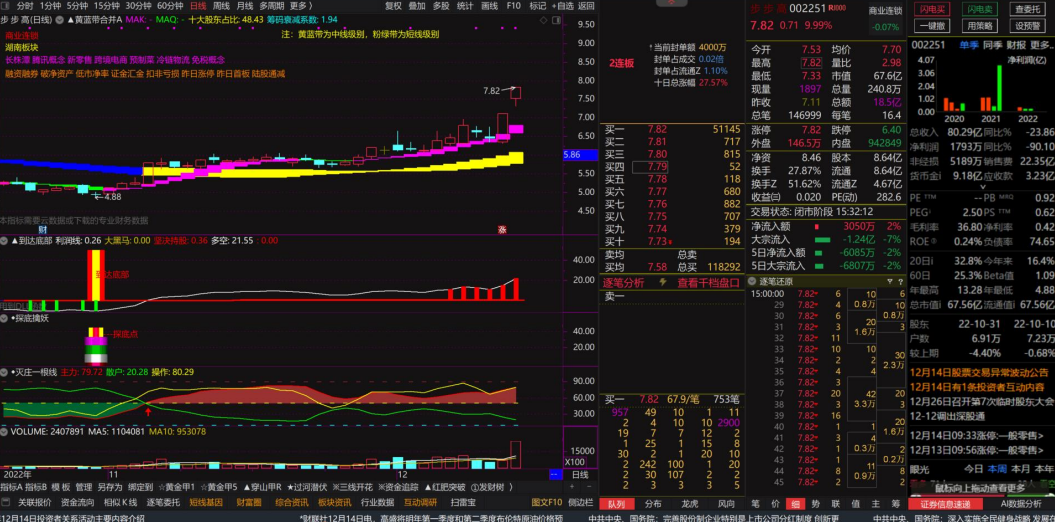This screenshot has width=1055, height=522.
Task: Switch to the 周线 weekly chart tab
Action: point(221,6)
